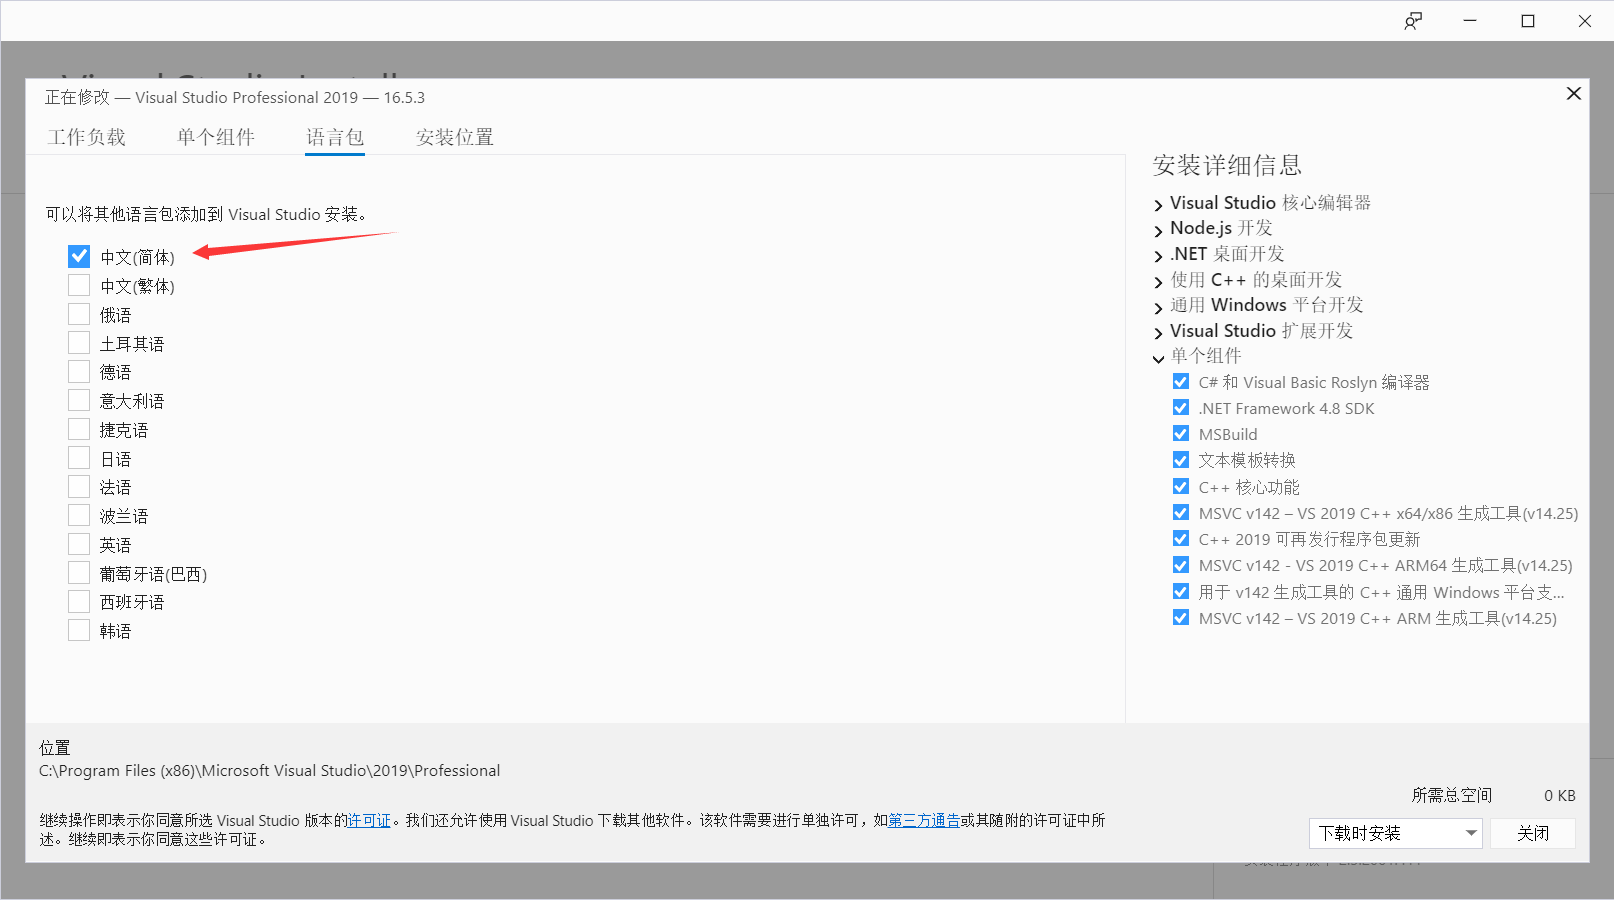Enable the 日语 language pack
The width and height of the screenshot is (1614, 900).
(x=79, y=457)
